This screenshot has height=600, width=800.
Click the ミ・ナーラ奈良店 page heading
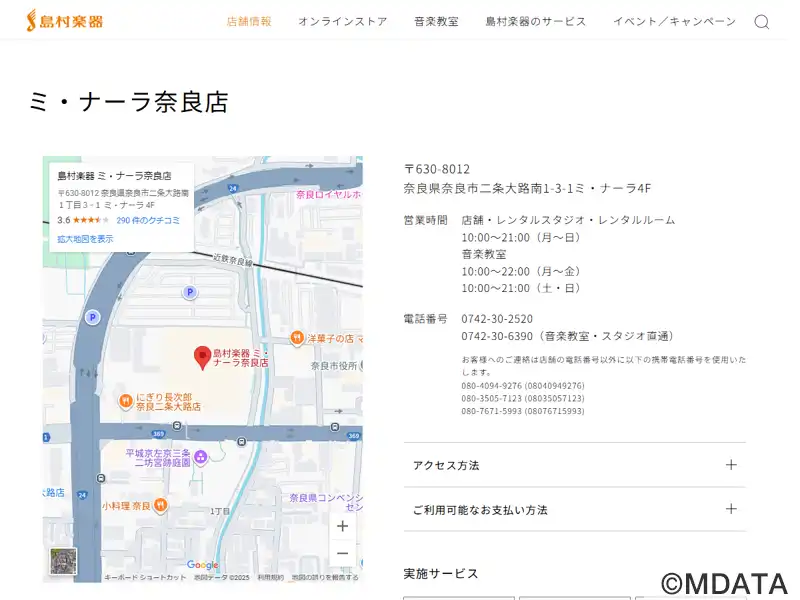(x=129, y=102)
